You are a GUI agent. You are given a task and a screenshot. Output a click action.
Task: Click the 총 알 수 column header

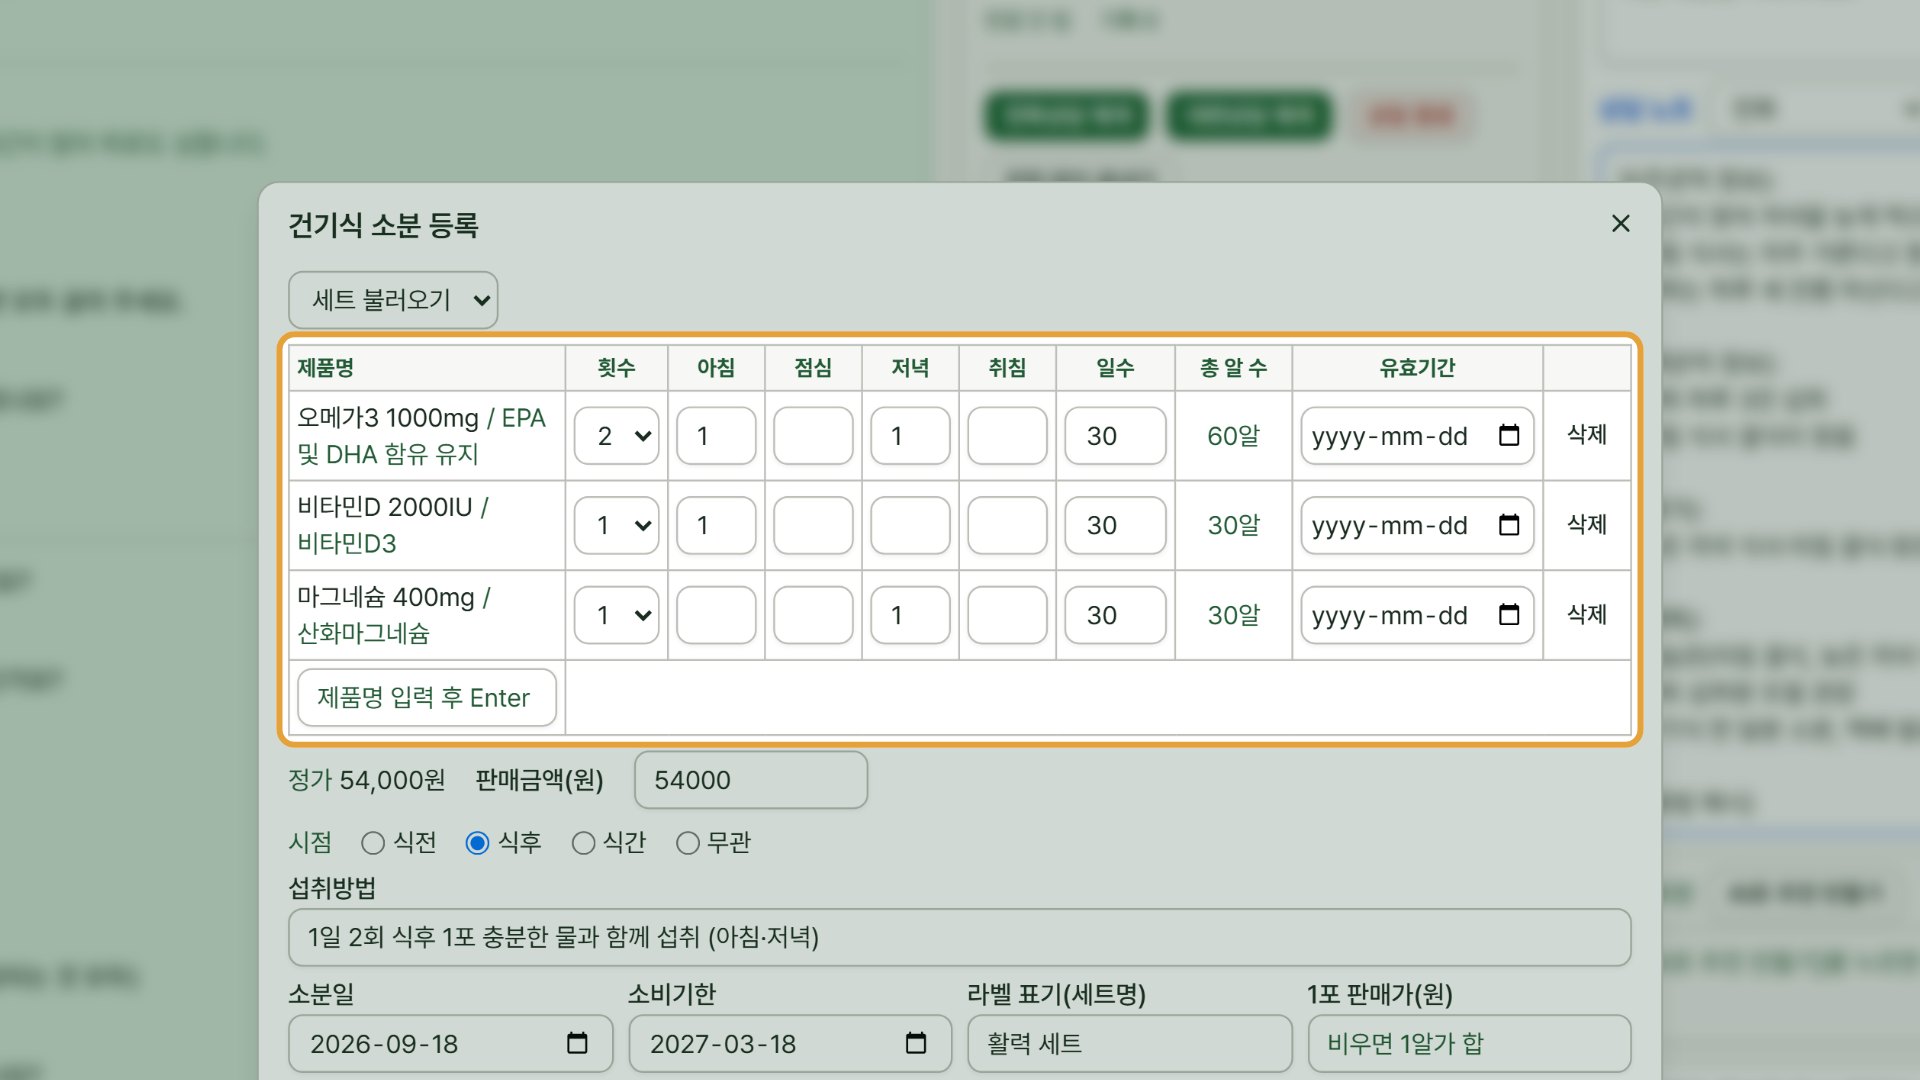[1233, 368]
